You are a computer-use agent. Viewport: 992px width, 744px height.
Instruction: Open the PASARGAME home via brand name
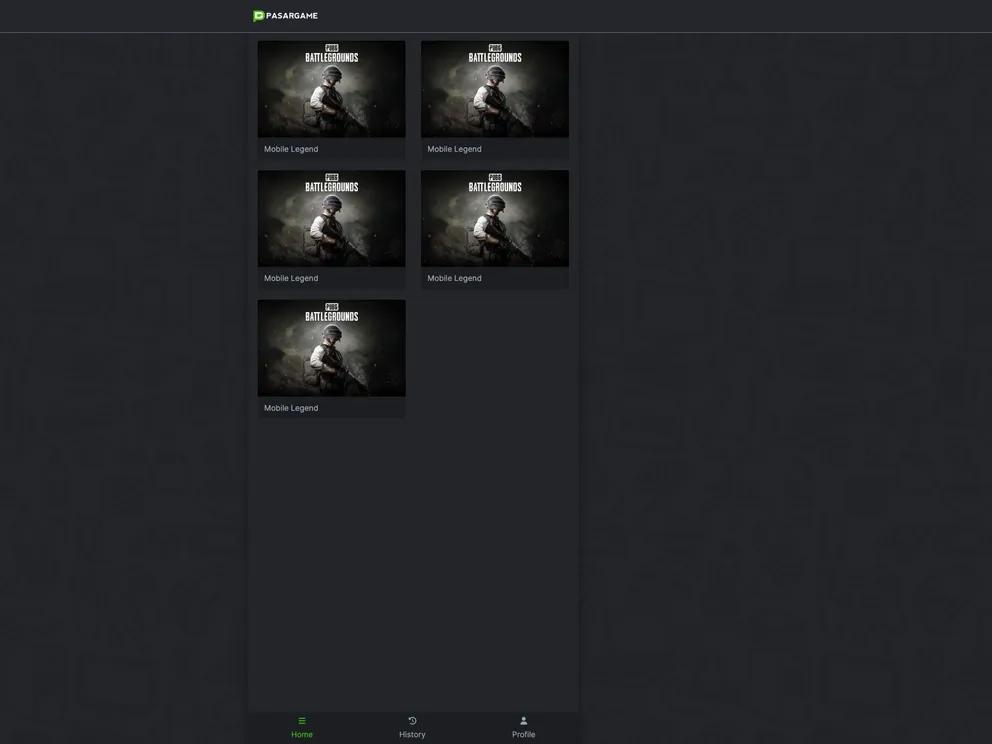(x=290, y=14)
